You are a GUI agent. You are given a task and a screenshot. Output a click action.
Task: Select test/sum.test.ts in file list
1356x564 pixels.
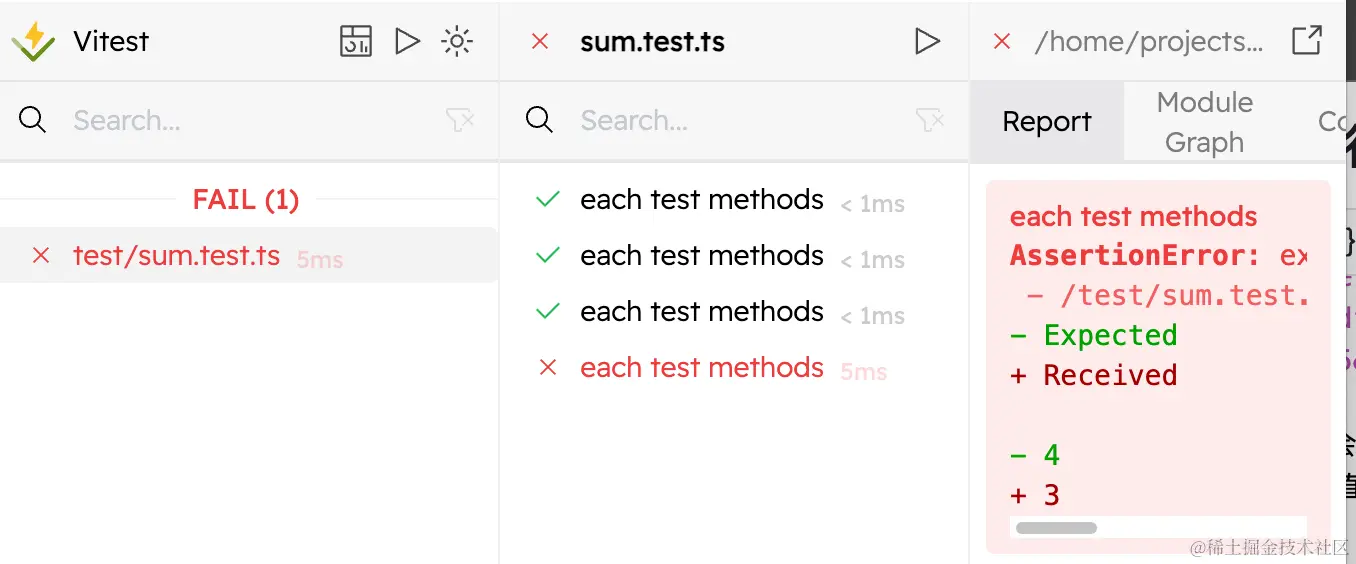point(177,256)
